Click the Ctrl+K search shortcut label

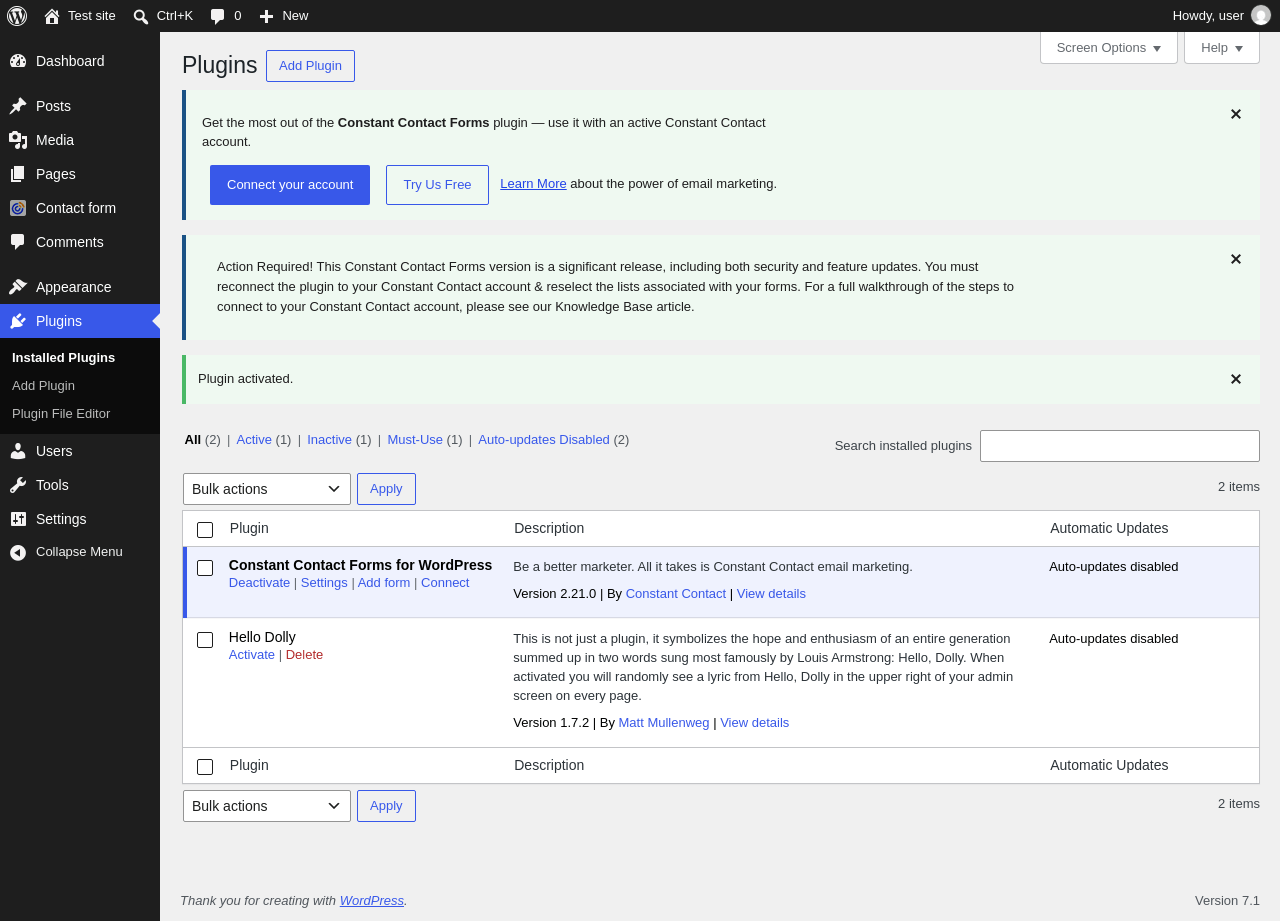(x=175, y=16)
